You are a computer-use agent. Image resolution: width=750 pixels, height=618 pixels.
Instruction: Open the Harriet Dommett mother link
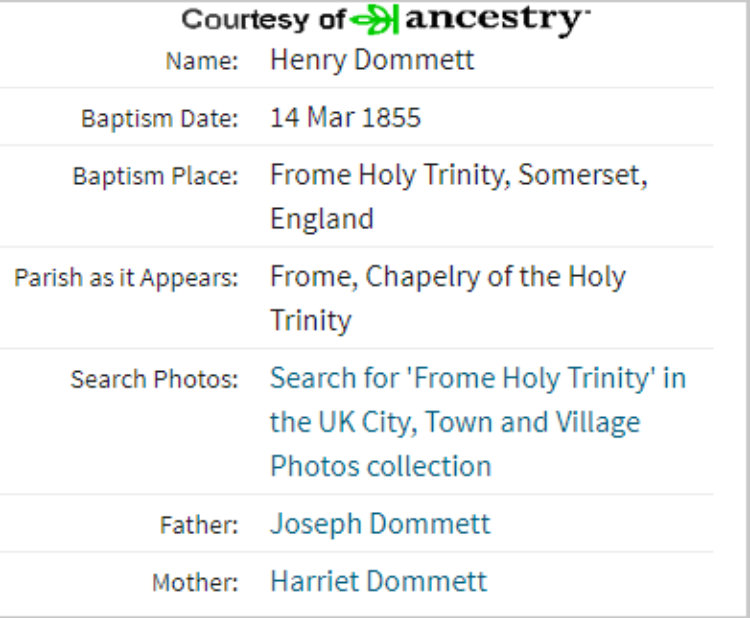378,581
